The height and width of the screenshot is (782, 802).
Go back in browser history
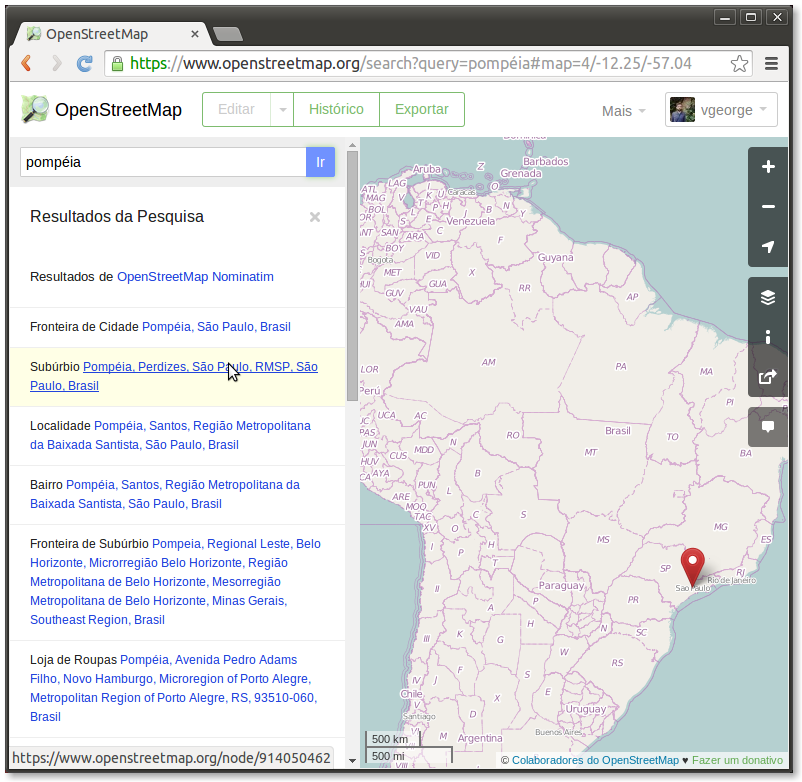click(27, 63)
